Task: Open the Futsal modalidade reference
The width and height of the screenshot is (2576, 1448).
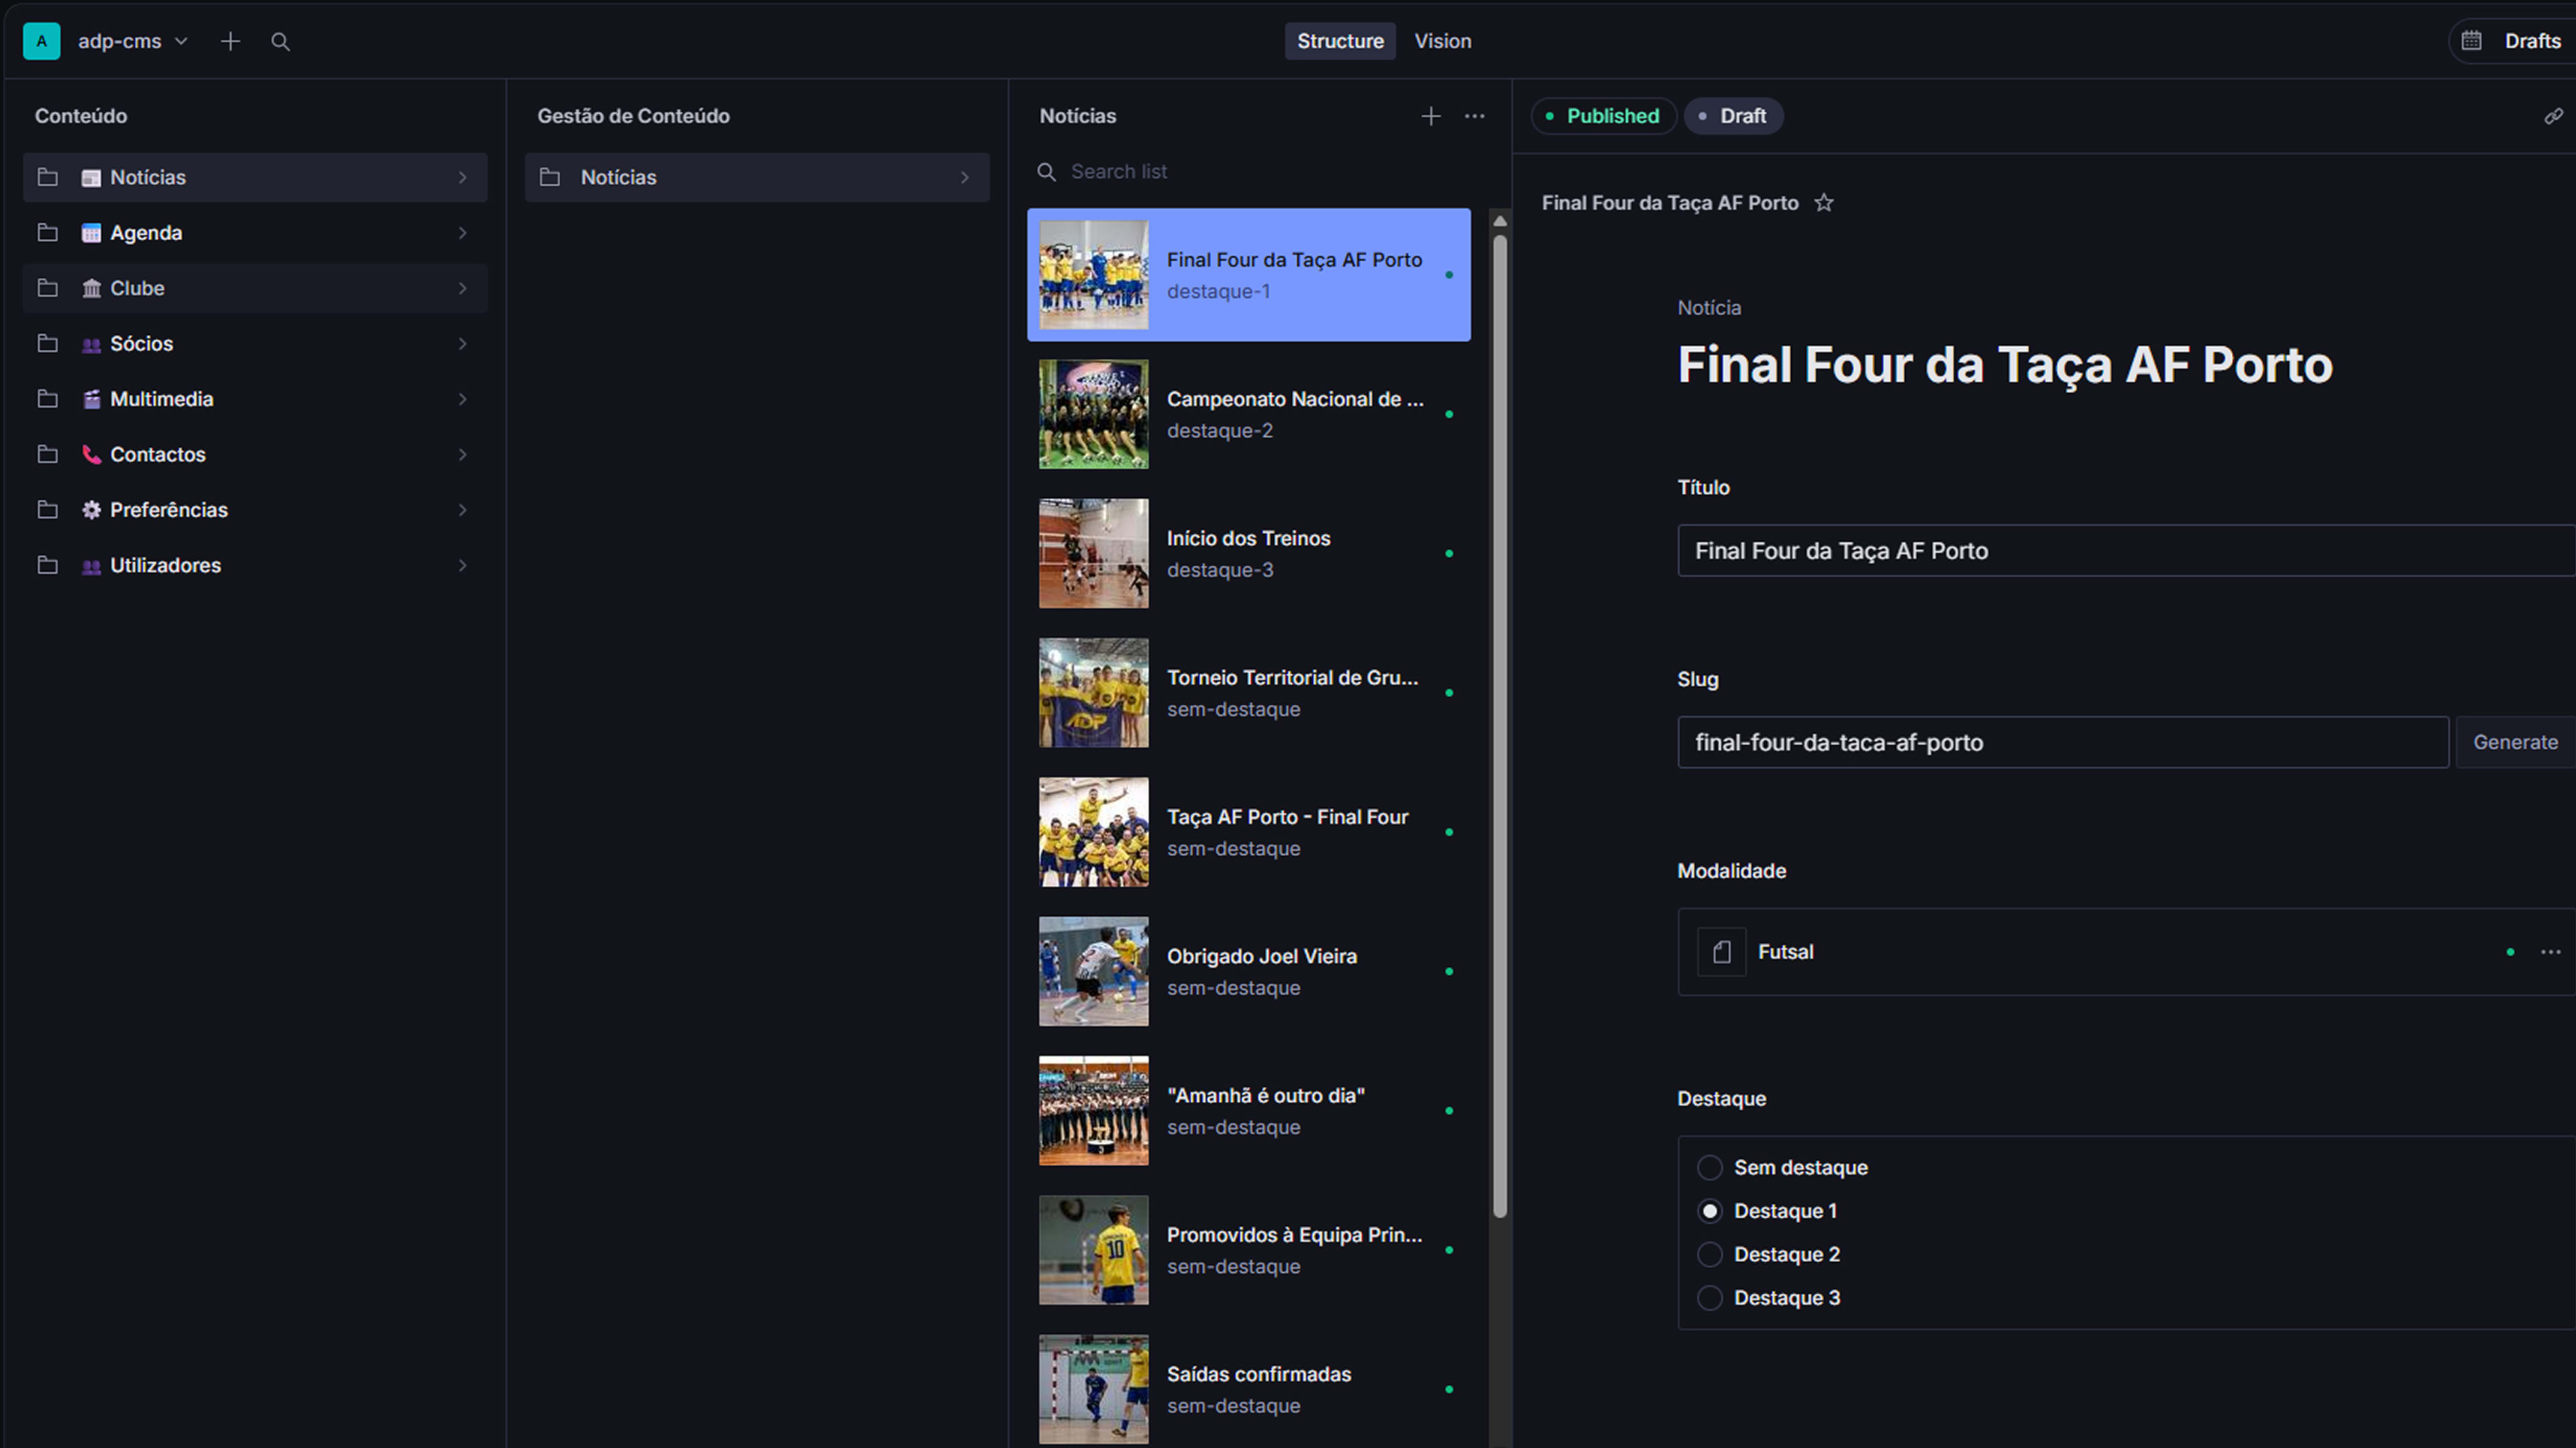Action: coord(2090,952)
